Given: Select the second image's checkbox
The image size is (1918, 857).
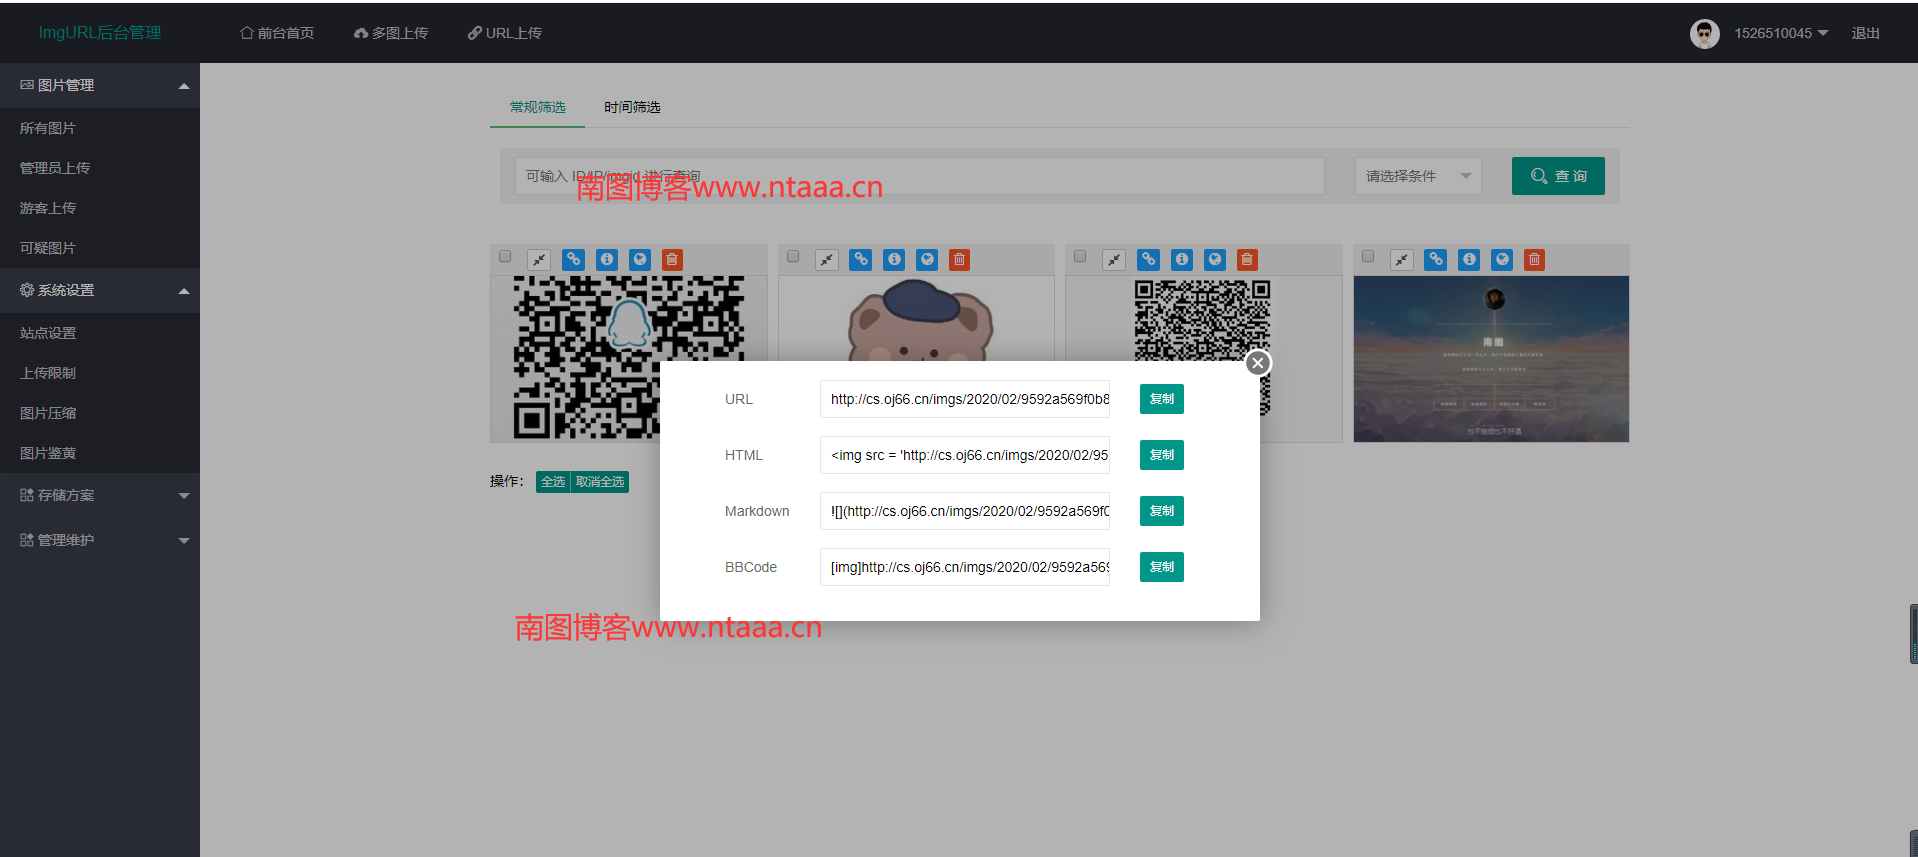Looking at the screenshot, I should (x=793, y=257).
